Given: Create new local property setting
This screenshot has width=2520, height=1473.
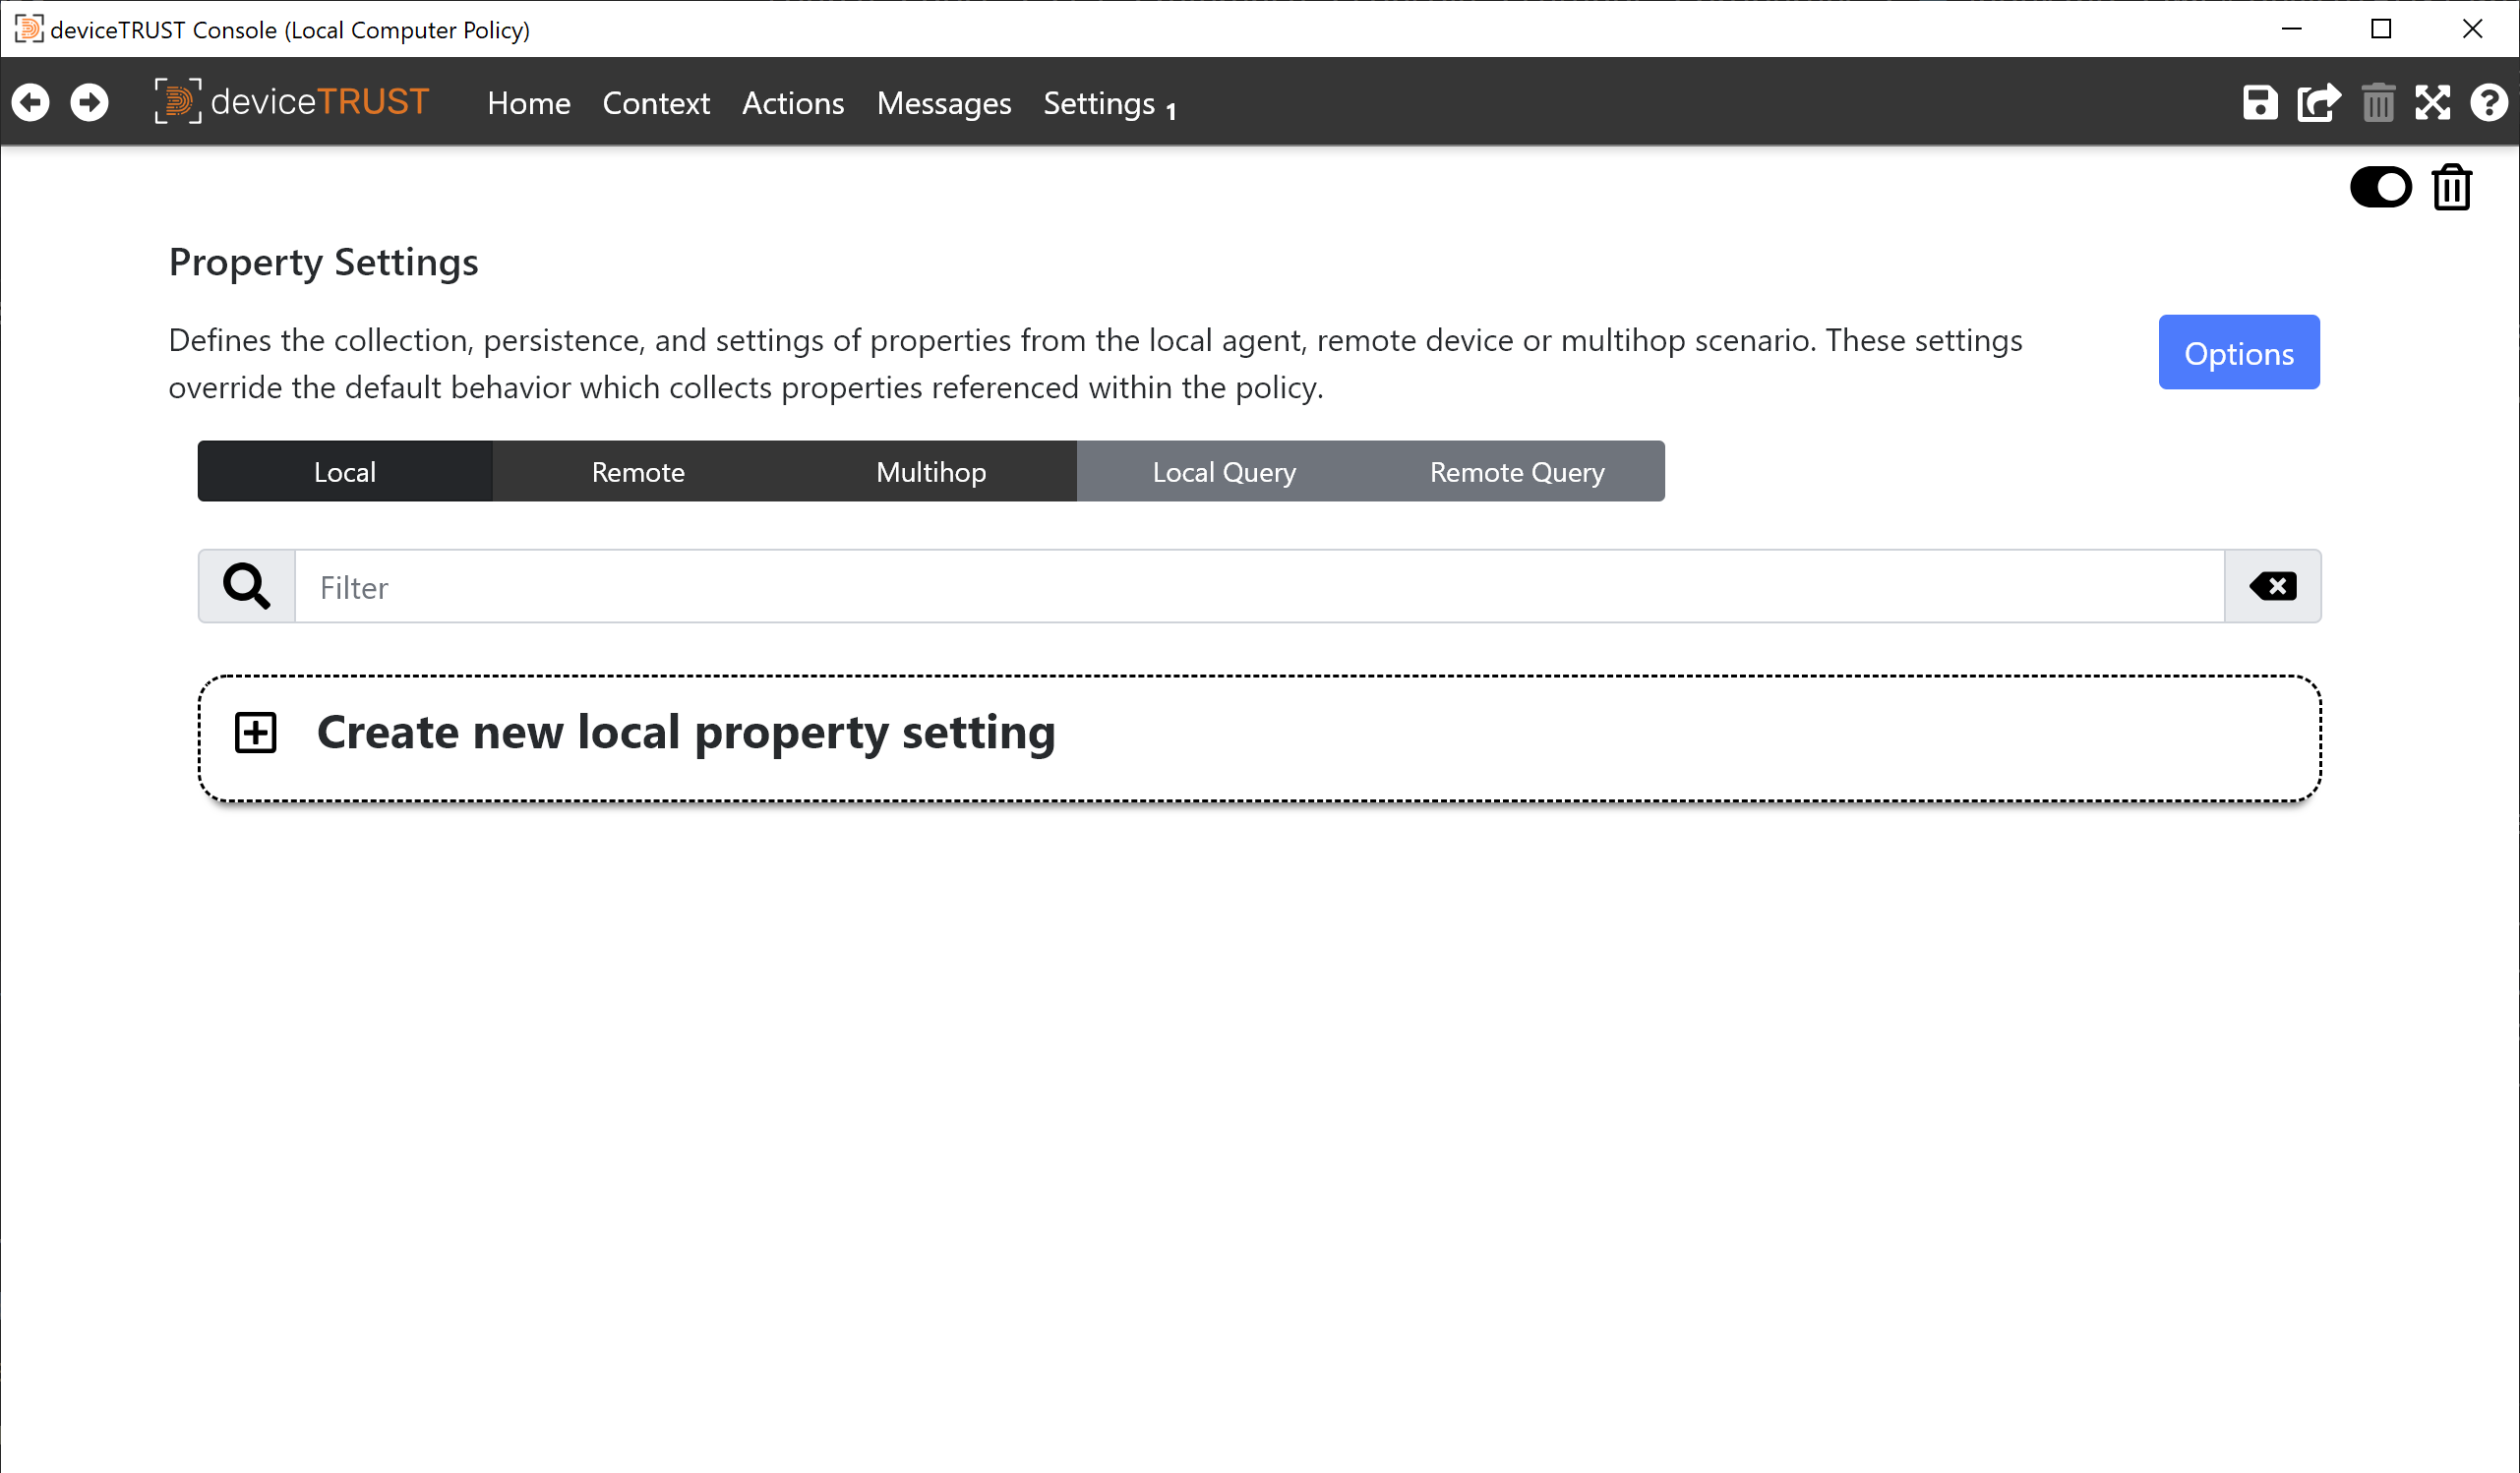Looking at the screenshot, I should click(686, 733).
